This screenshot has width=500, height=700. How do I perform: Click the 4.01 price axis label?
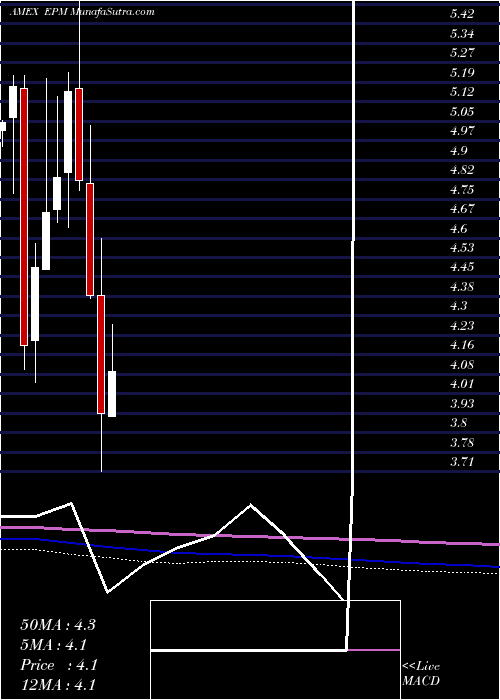pyautogui.click(x=462, y=383)
